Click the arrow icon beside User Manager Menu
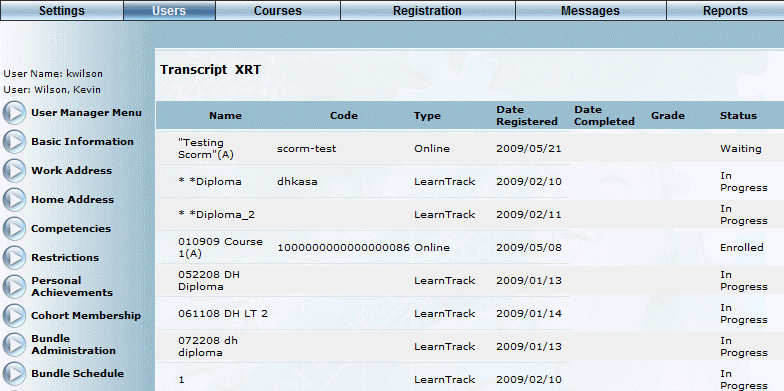 click(x=14, y=113)
